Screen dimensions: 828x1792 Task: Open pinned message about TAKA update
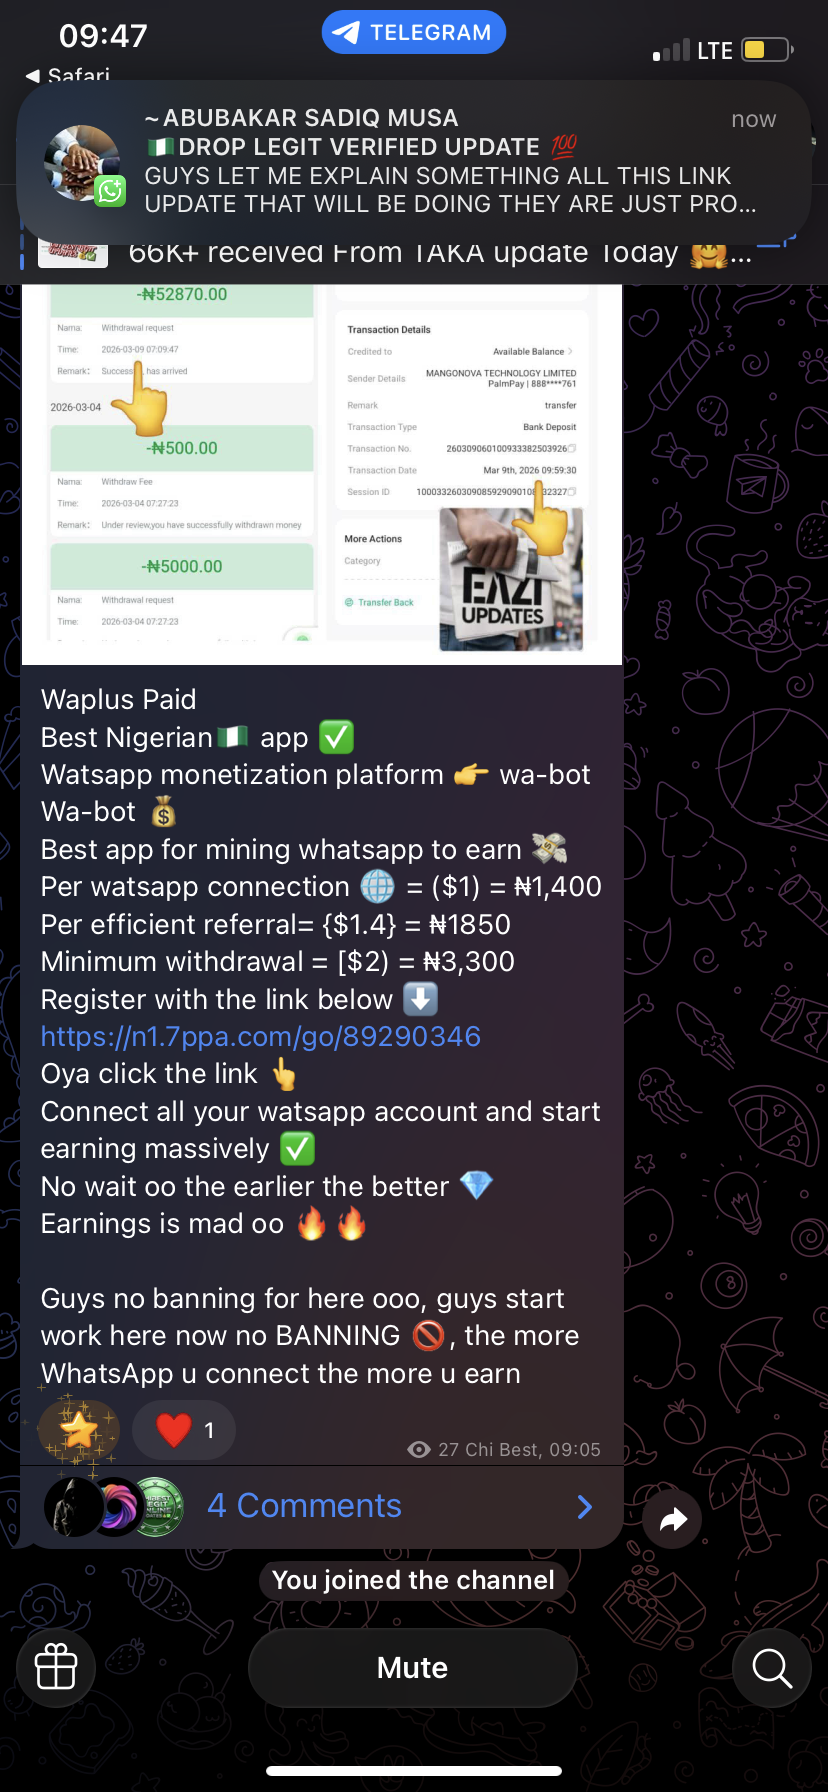pyautogui.click(x=413, y=254)
